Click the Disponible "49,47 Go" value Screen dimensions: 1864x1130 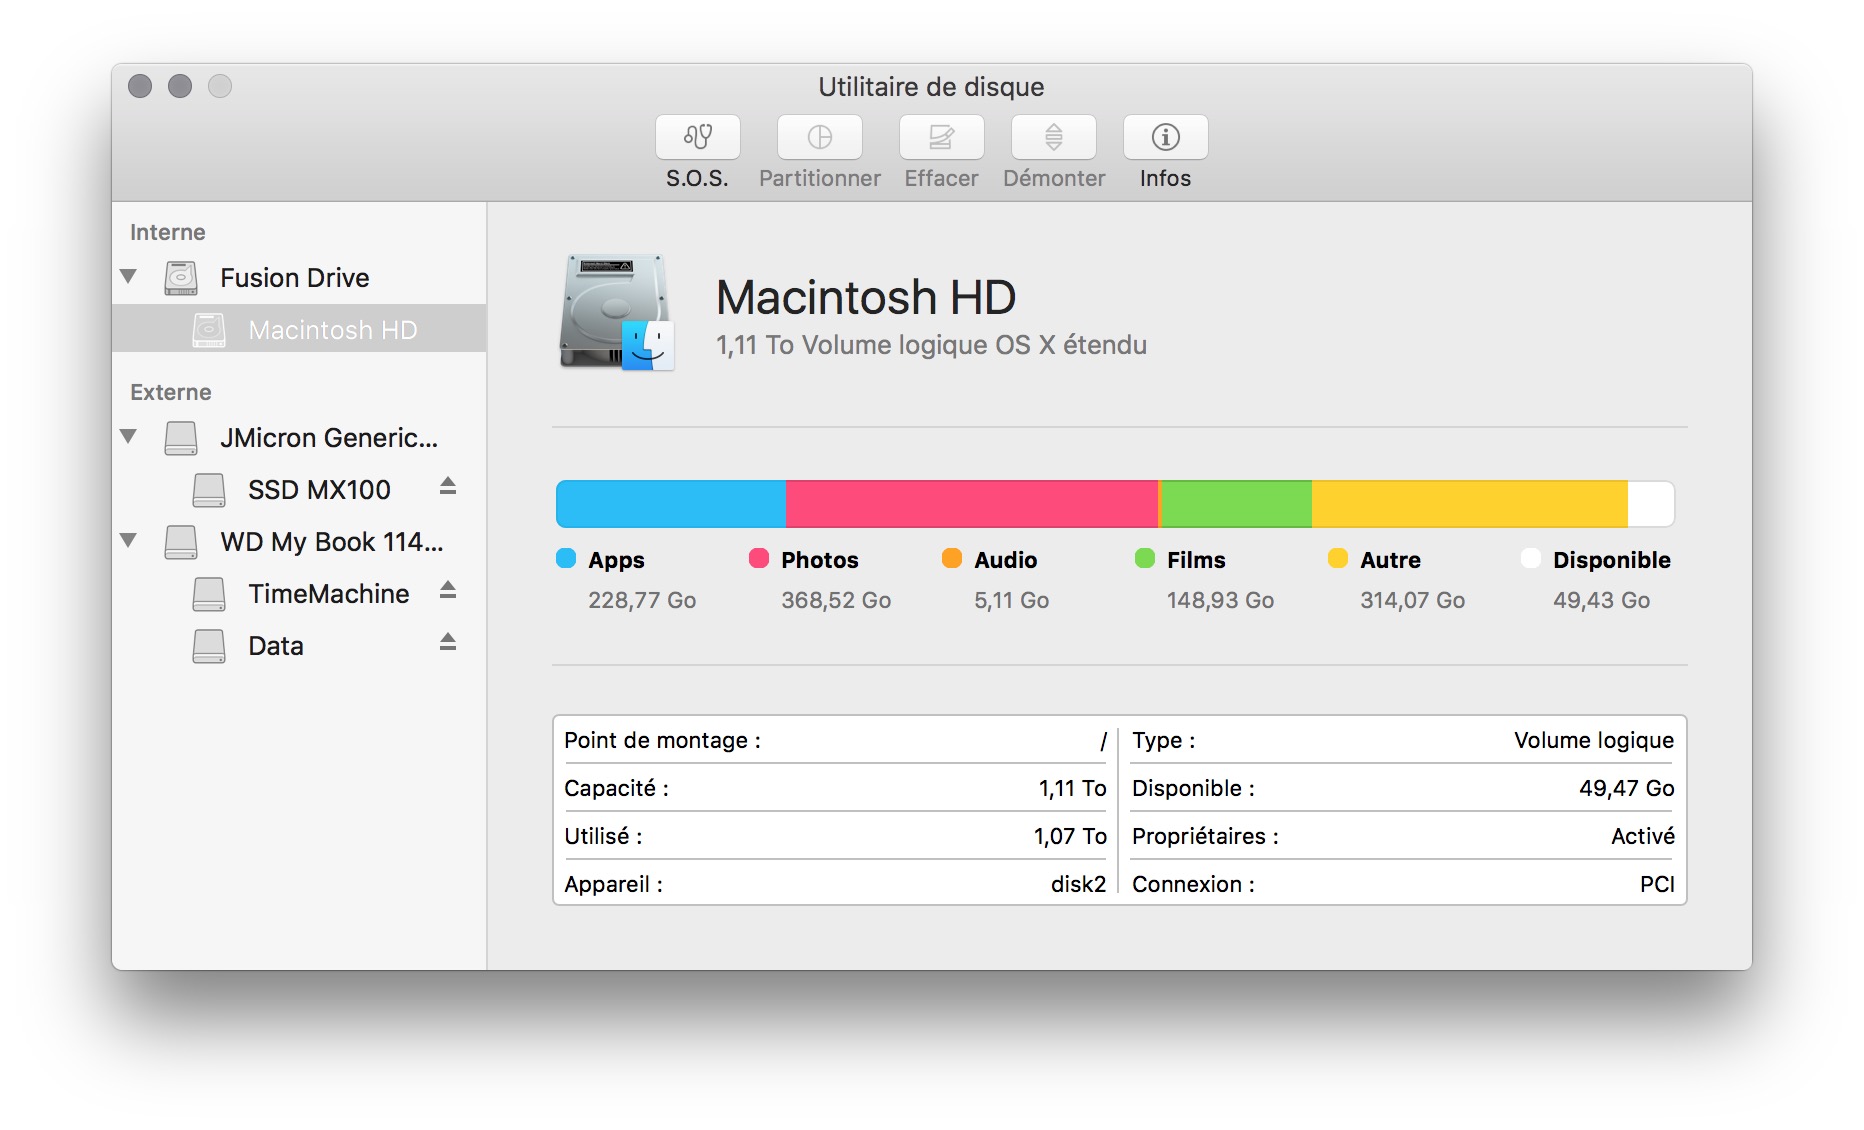(1627, 788)
